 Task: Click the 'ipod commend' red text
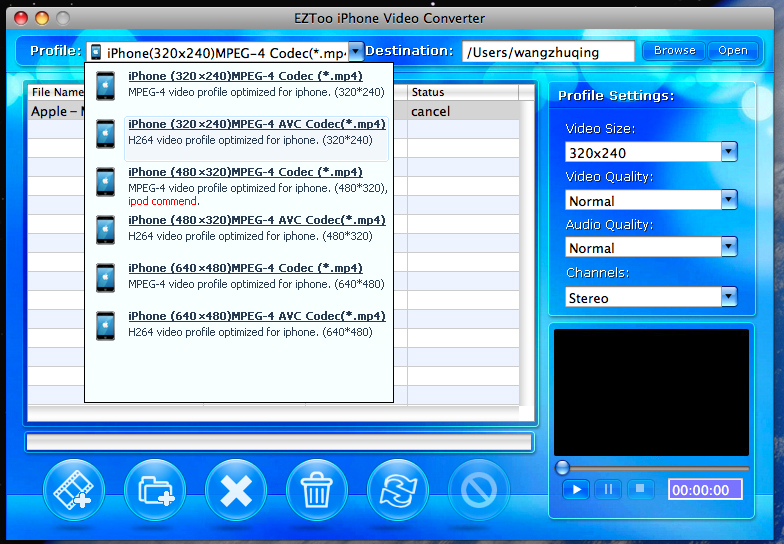click(x=162, y=201)
